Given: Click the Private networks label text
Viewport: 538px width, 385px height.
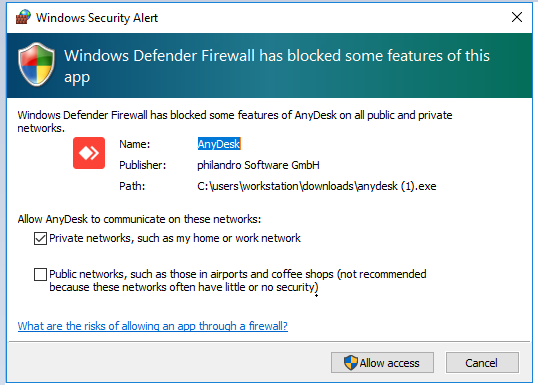Looking at the screenshot, I should tap(175, 238).
